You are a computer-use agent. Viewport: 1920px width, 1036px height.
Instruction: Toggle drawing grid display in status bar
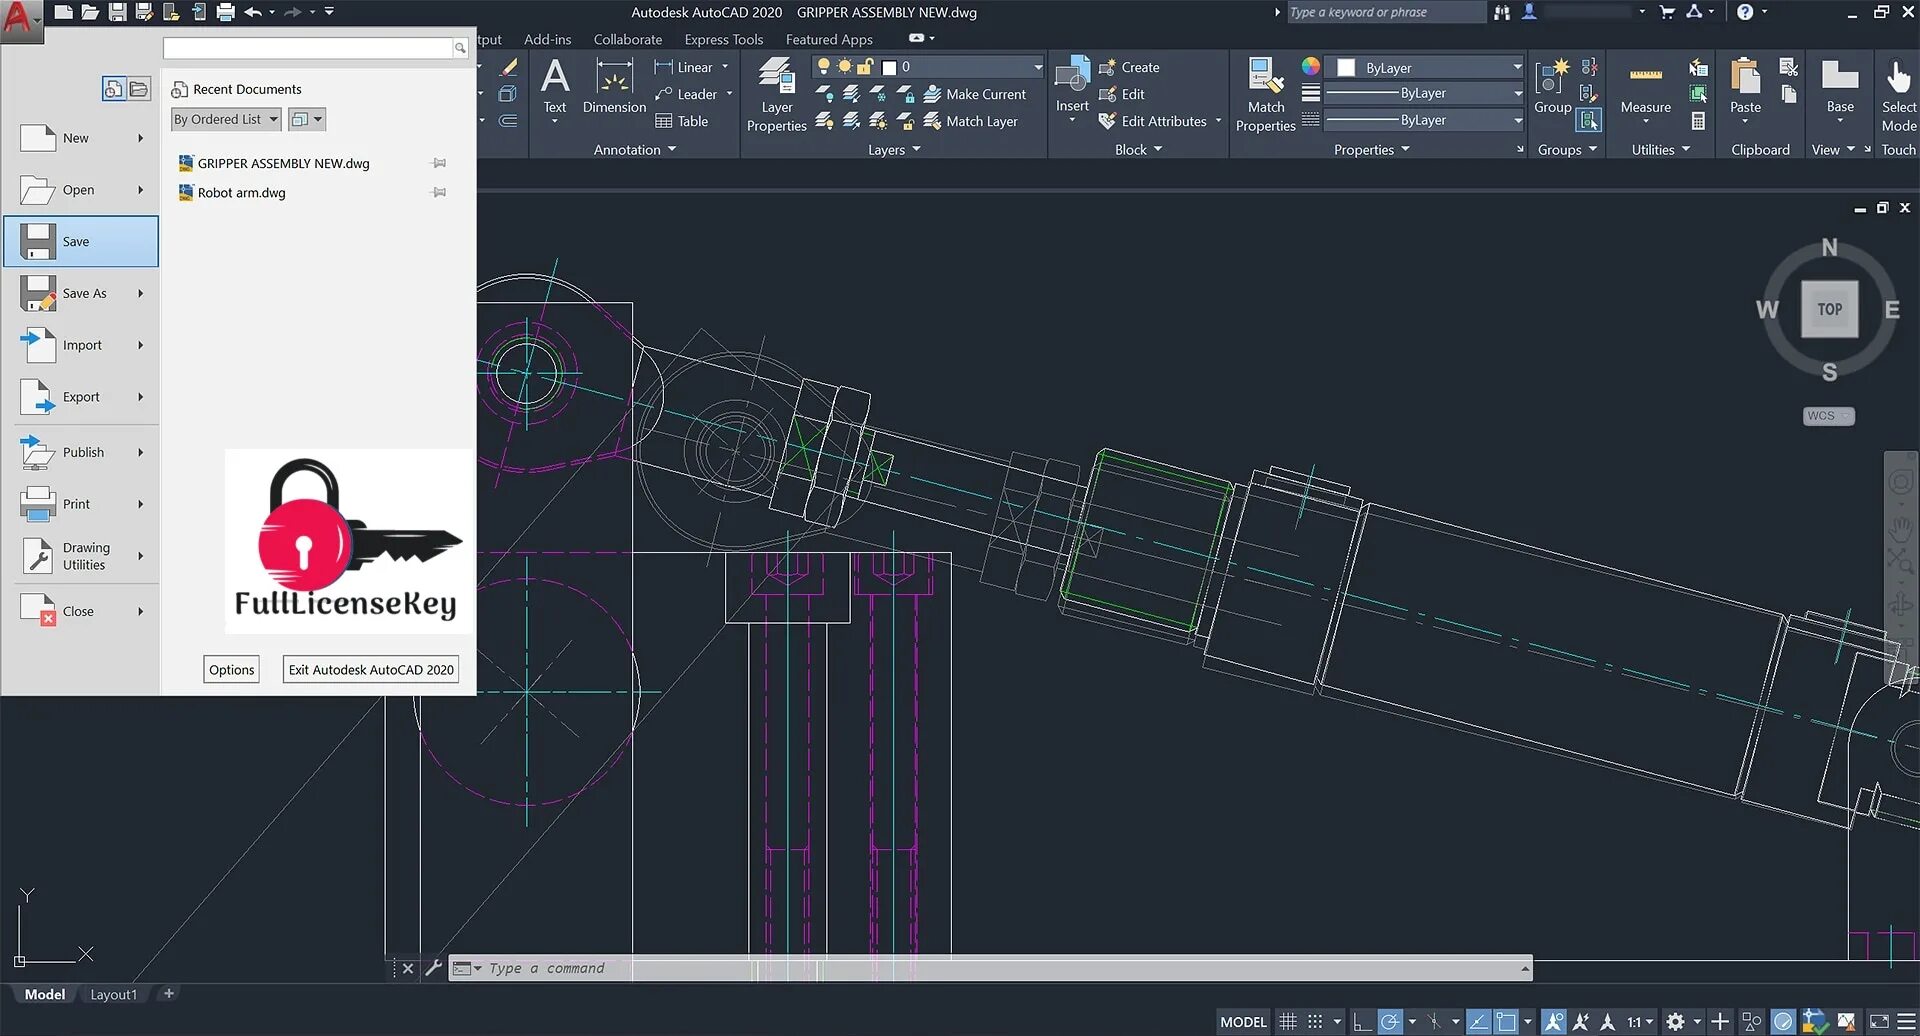click(x=1288, y=1022)
